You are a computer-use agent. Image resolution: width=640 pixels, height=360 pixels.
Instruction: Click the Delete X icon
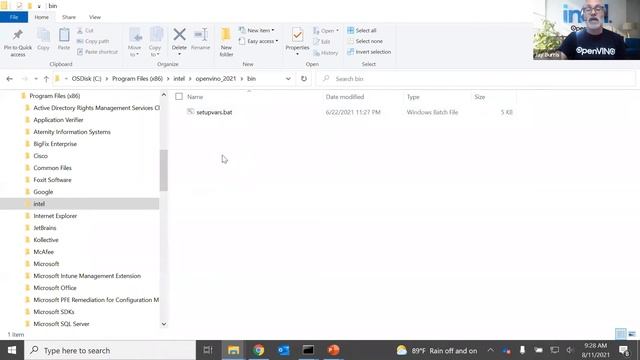click(x=179, y=35)
